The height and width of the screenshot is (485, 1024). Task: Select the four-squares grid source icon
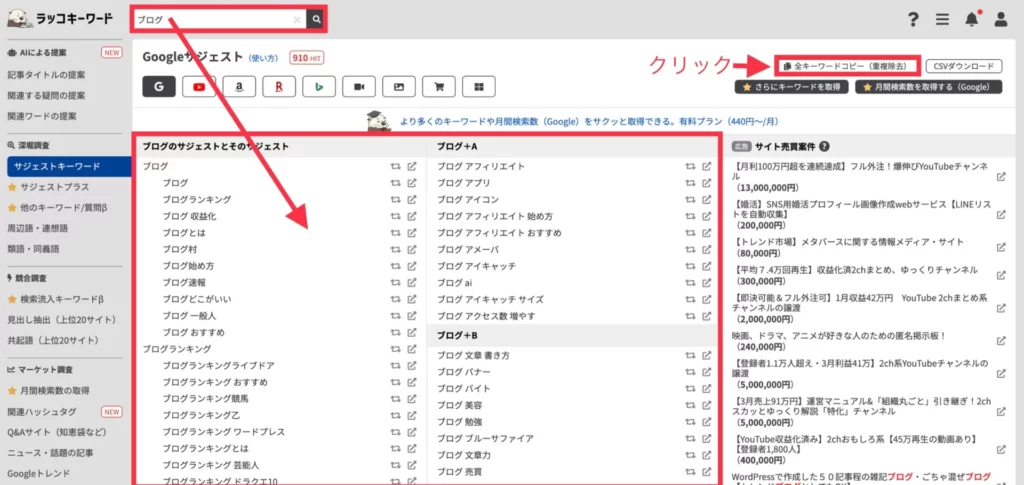(x=479, y=86)
